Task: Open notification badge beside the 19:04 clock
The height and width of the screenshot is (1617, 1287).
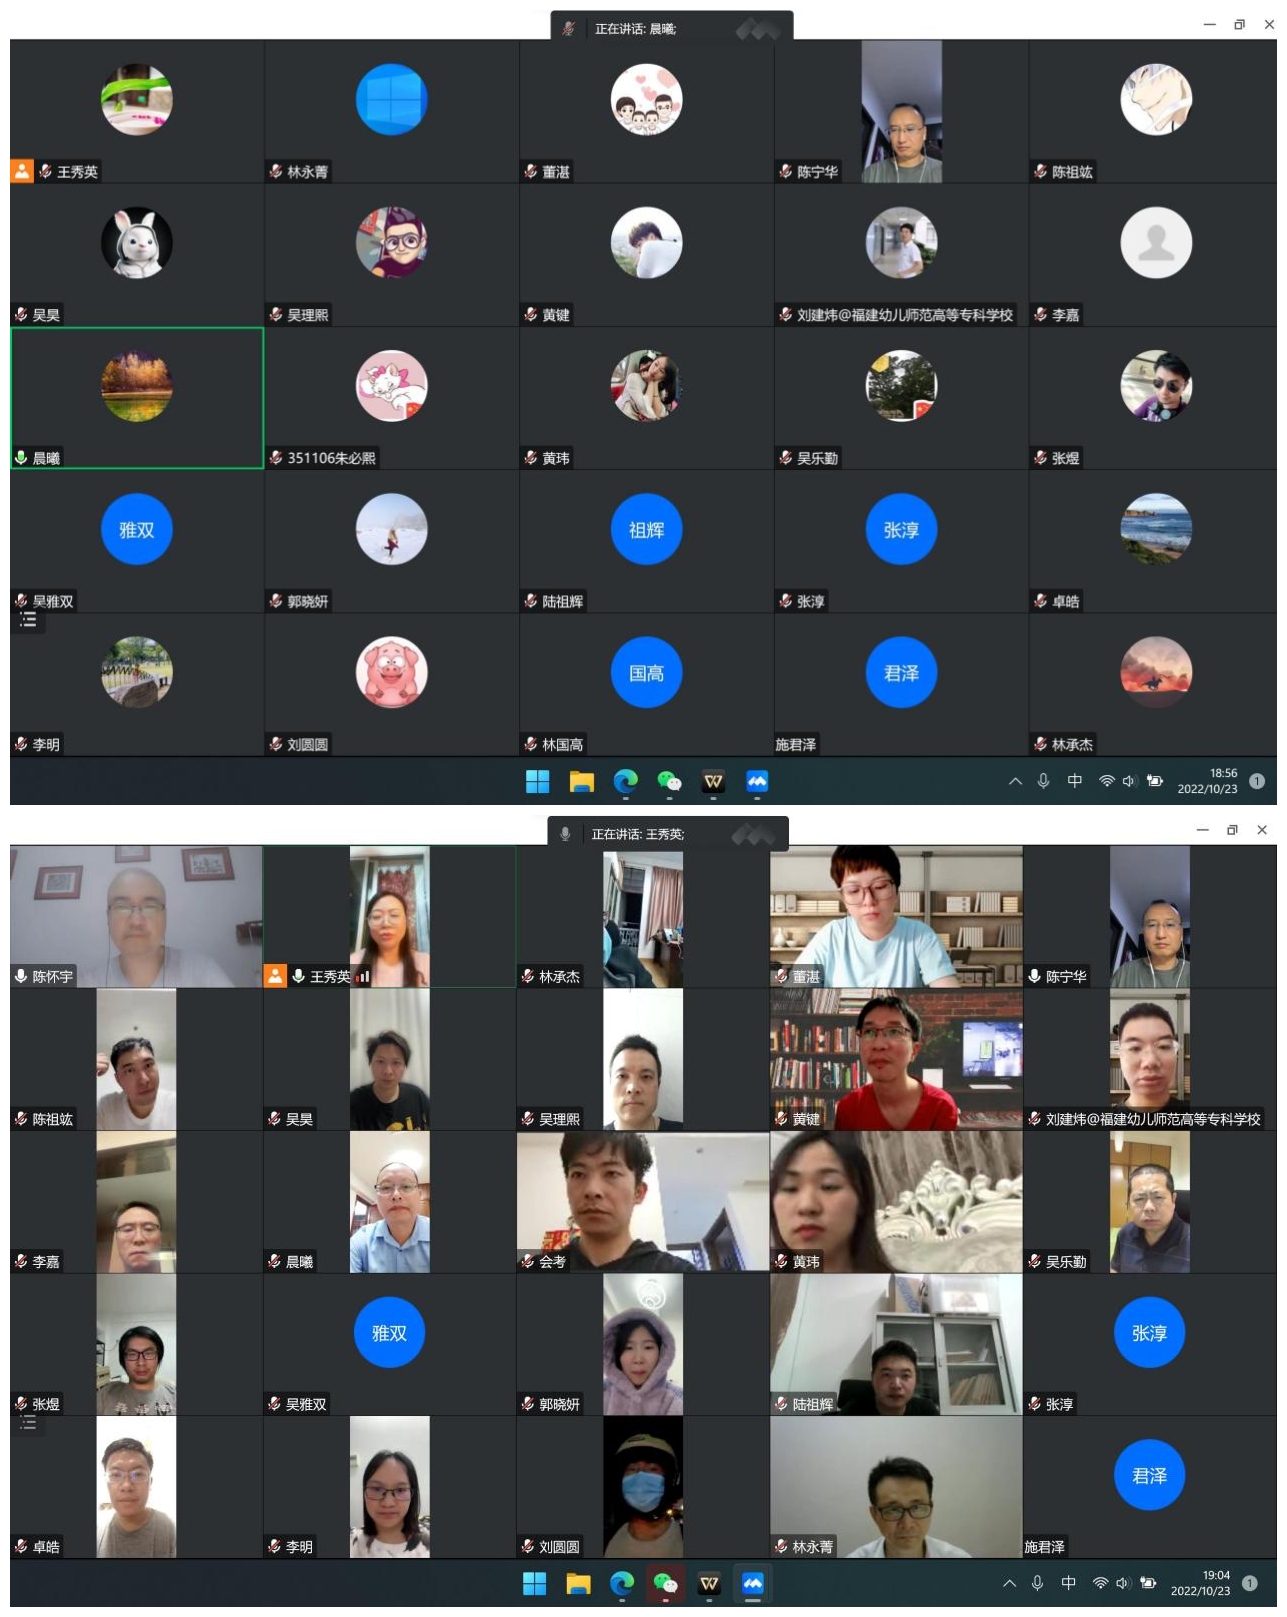Action: [1249, 1583]
